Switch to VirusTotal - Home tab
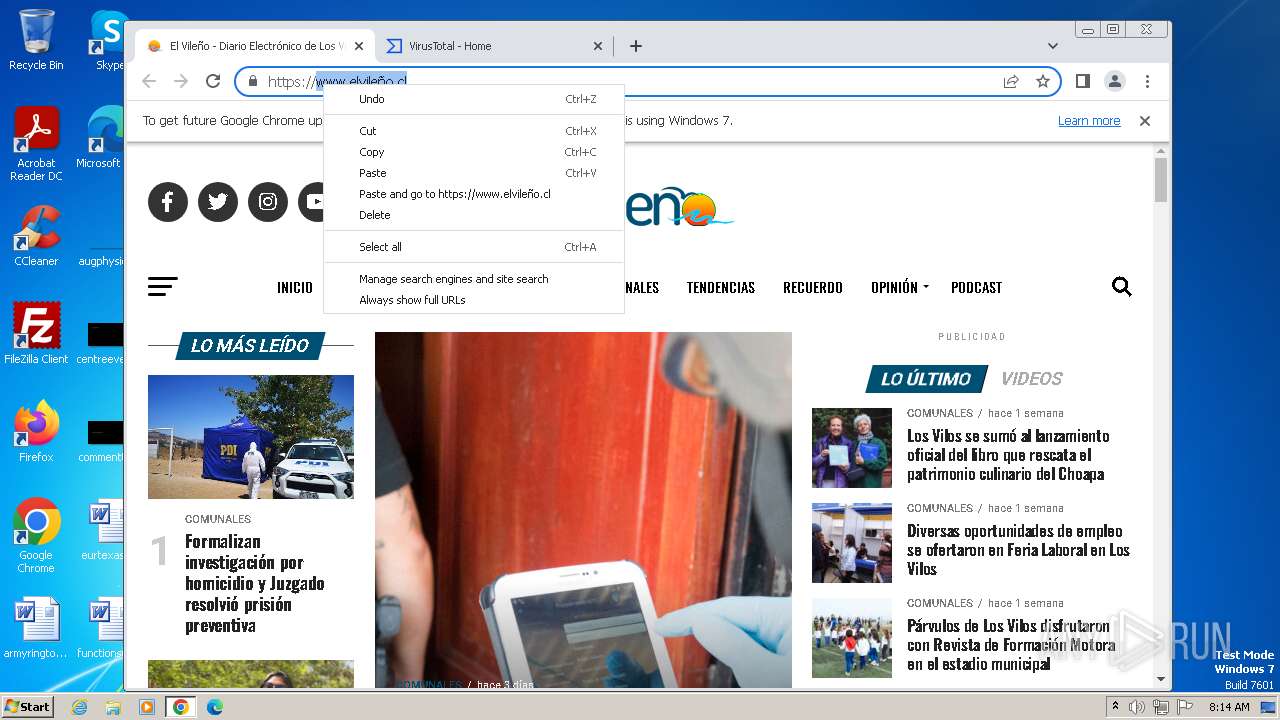The image size is (1280, 720). [495, 46]
